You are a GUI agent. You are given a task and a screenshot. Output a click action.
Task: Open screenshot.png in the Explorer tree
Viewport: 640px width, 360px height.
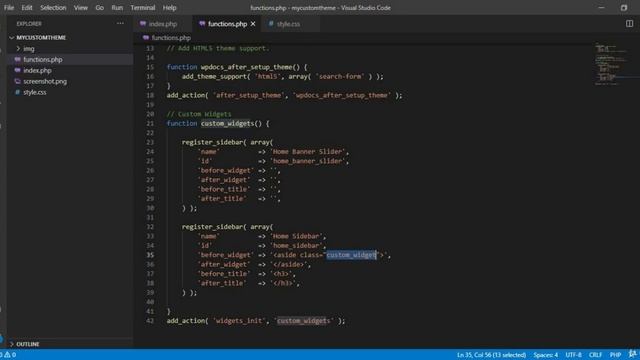pos(45,82)
